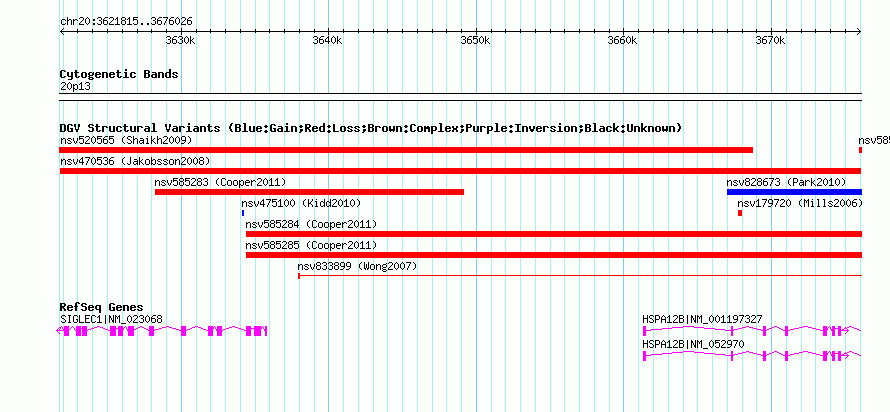Select the nsv585284 (Cooper2011) red bar
Viewport: 890px width, 412px height.
(x=554, y=234)
